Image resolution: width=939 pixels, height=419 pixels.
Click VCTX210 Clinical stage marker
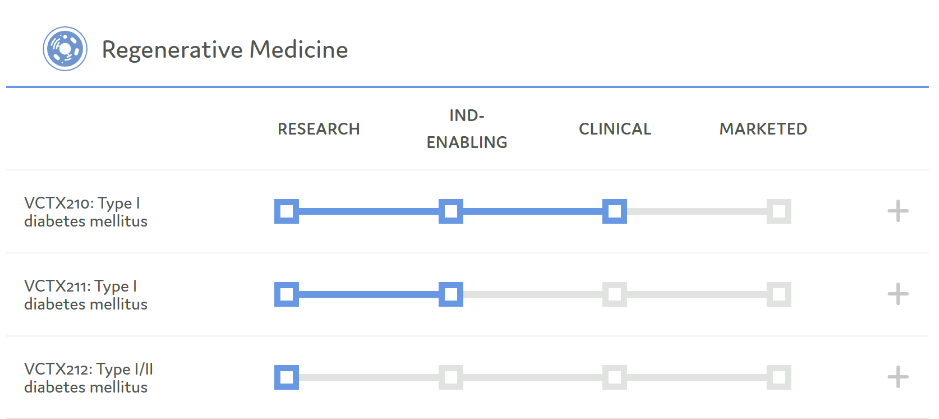(x=615, y=211)
